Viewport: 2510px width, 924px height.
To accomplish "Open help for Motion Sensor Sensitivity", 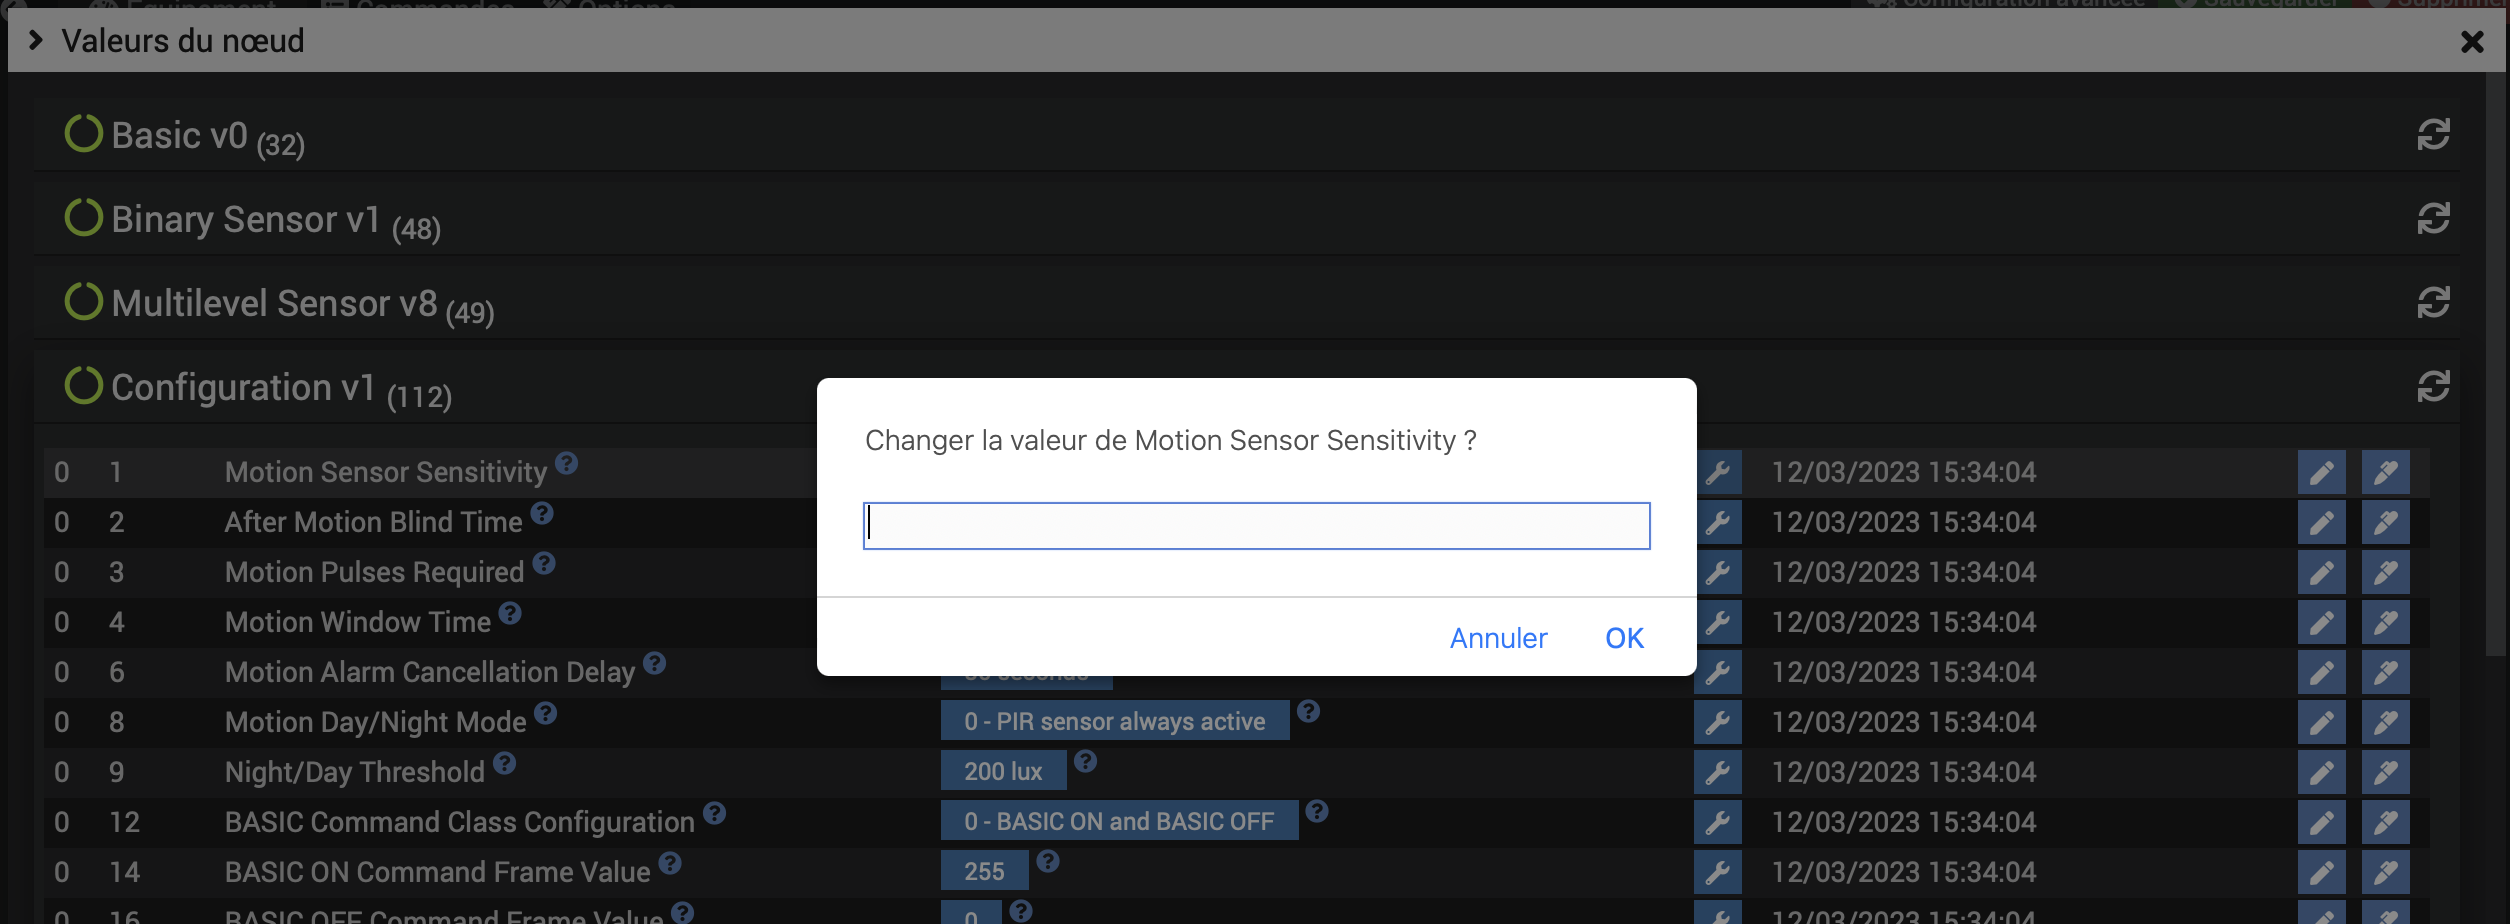I will [x=567, y=463].
